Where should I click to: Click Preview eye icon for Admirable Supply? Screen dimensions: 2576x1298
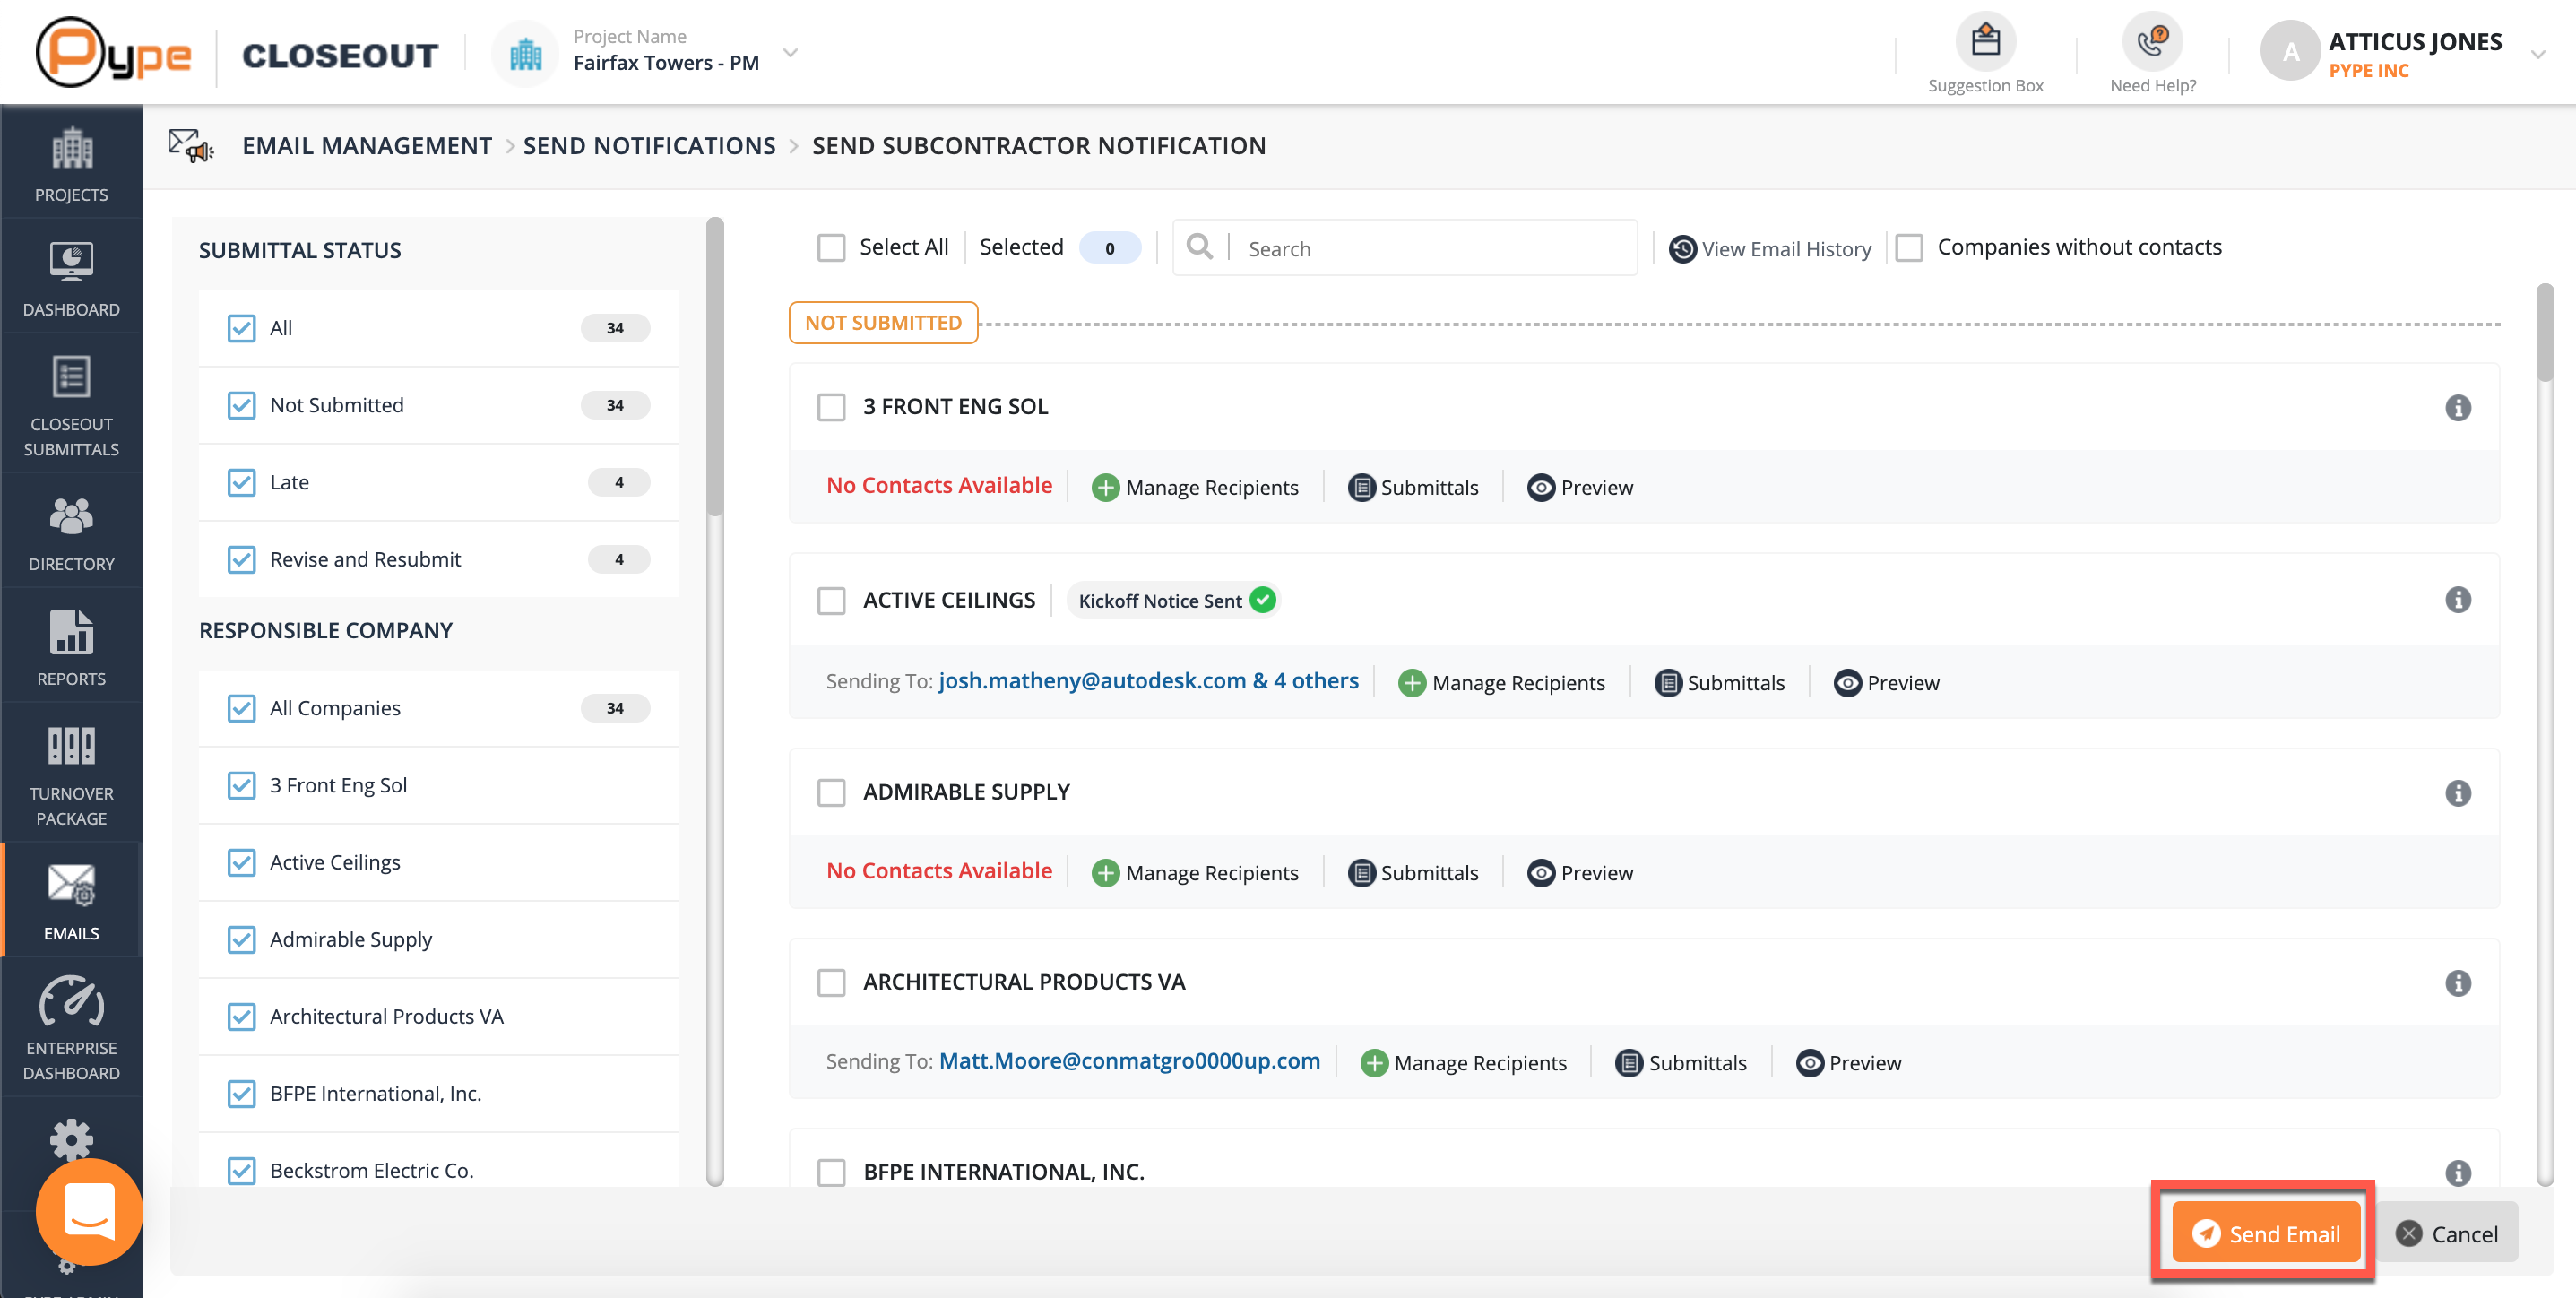[1541, 873]
